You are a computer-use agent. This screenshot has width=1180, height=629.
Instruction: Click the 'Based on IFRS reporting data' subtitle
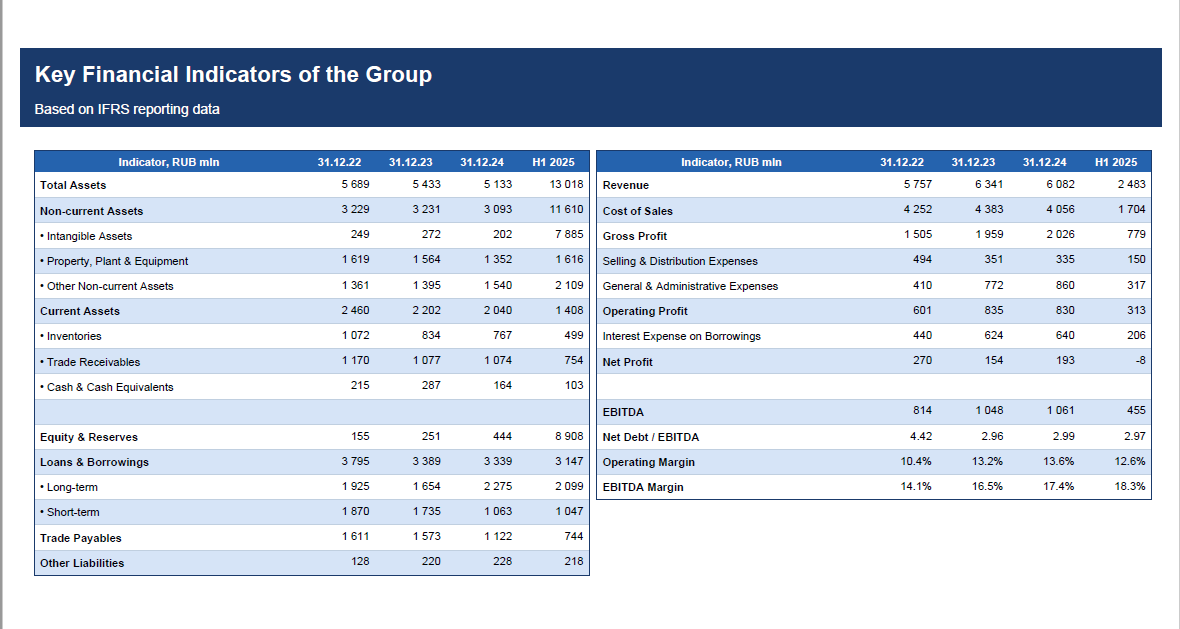coord(127,109)
